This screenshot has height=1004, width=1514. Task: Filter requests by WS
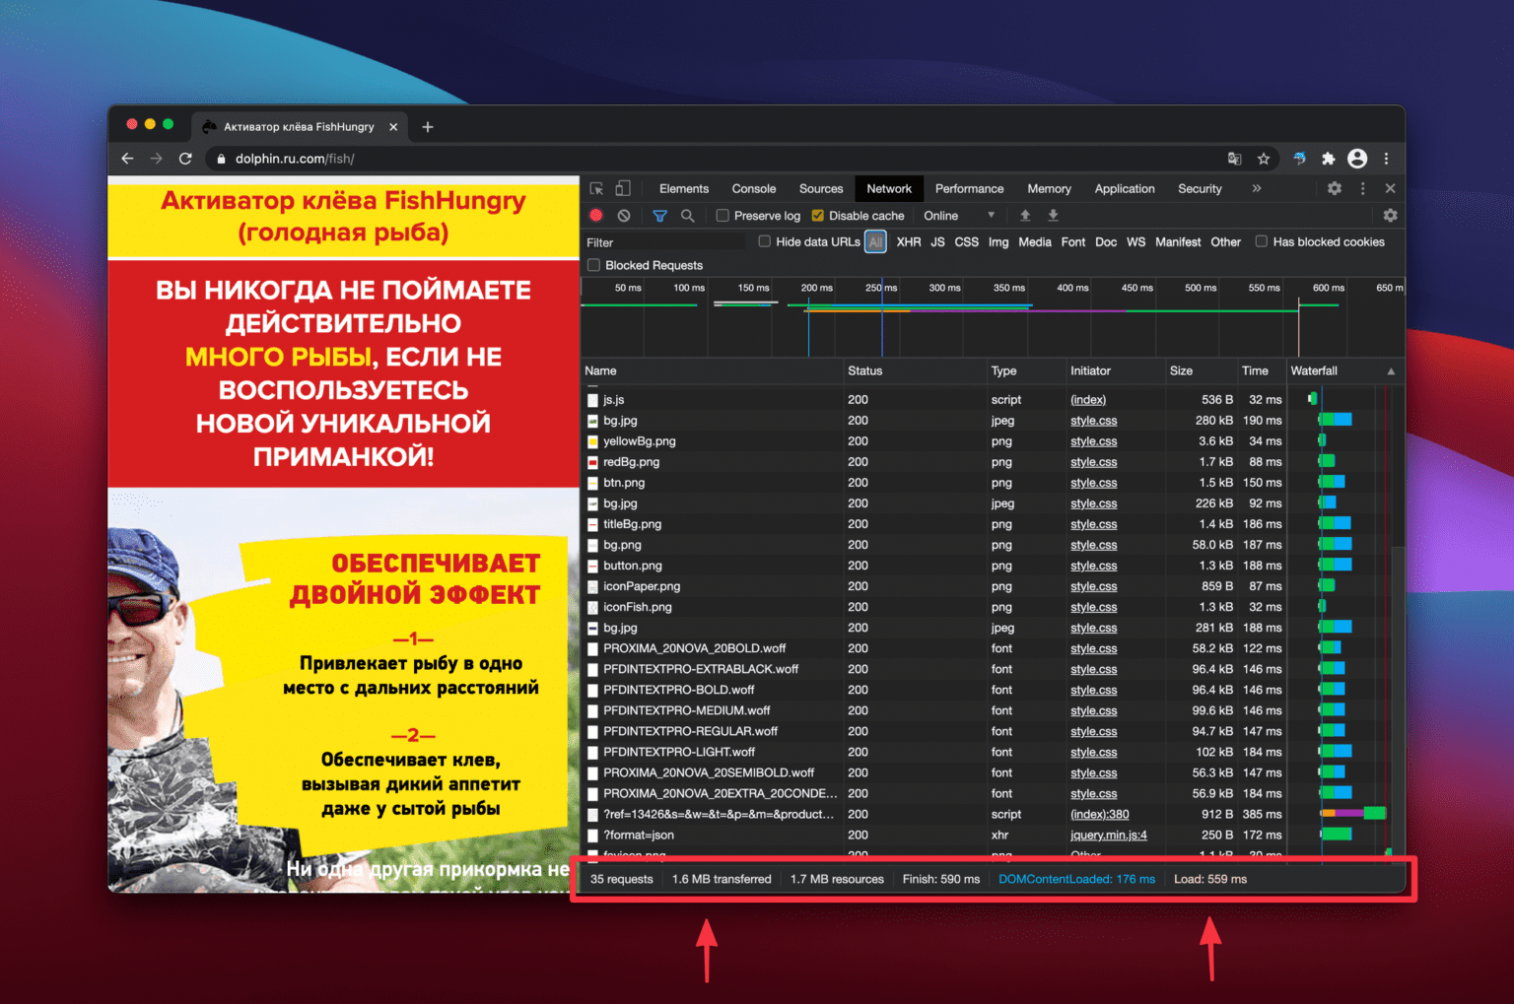coord(1136,242)
